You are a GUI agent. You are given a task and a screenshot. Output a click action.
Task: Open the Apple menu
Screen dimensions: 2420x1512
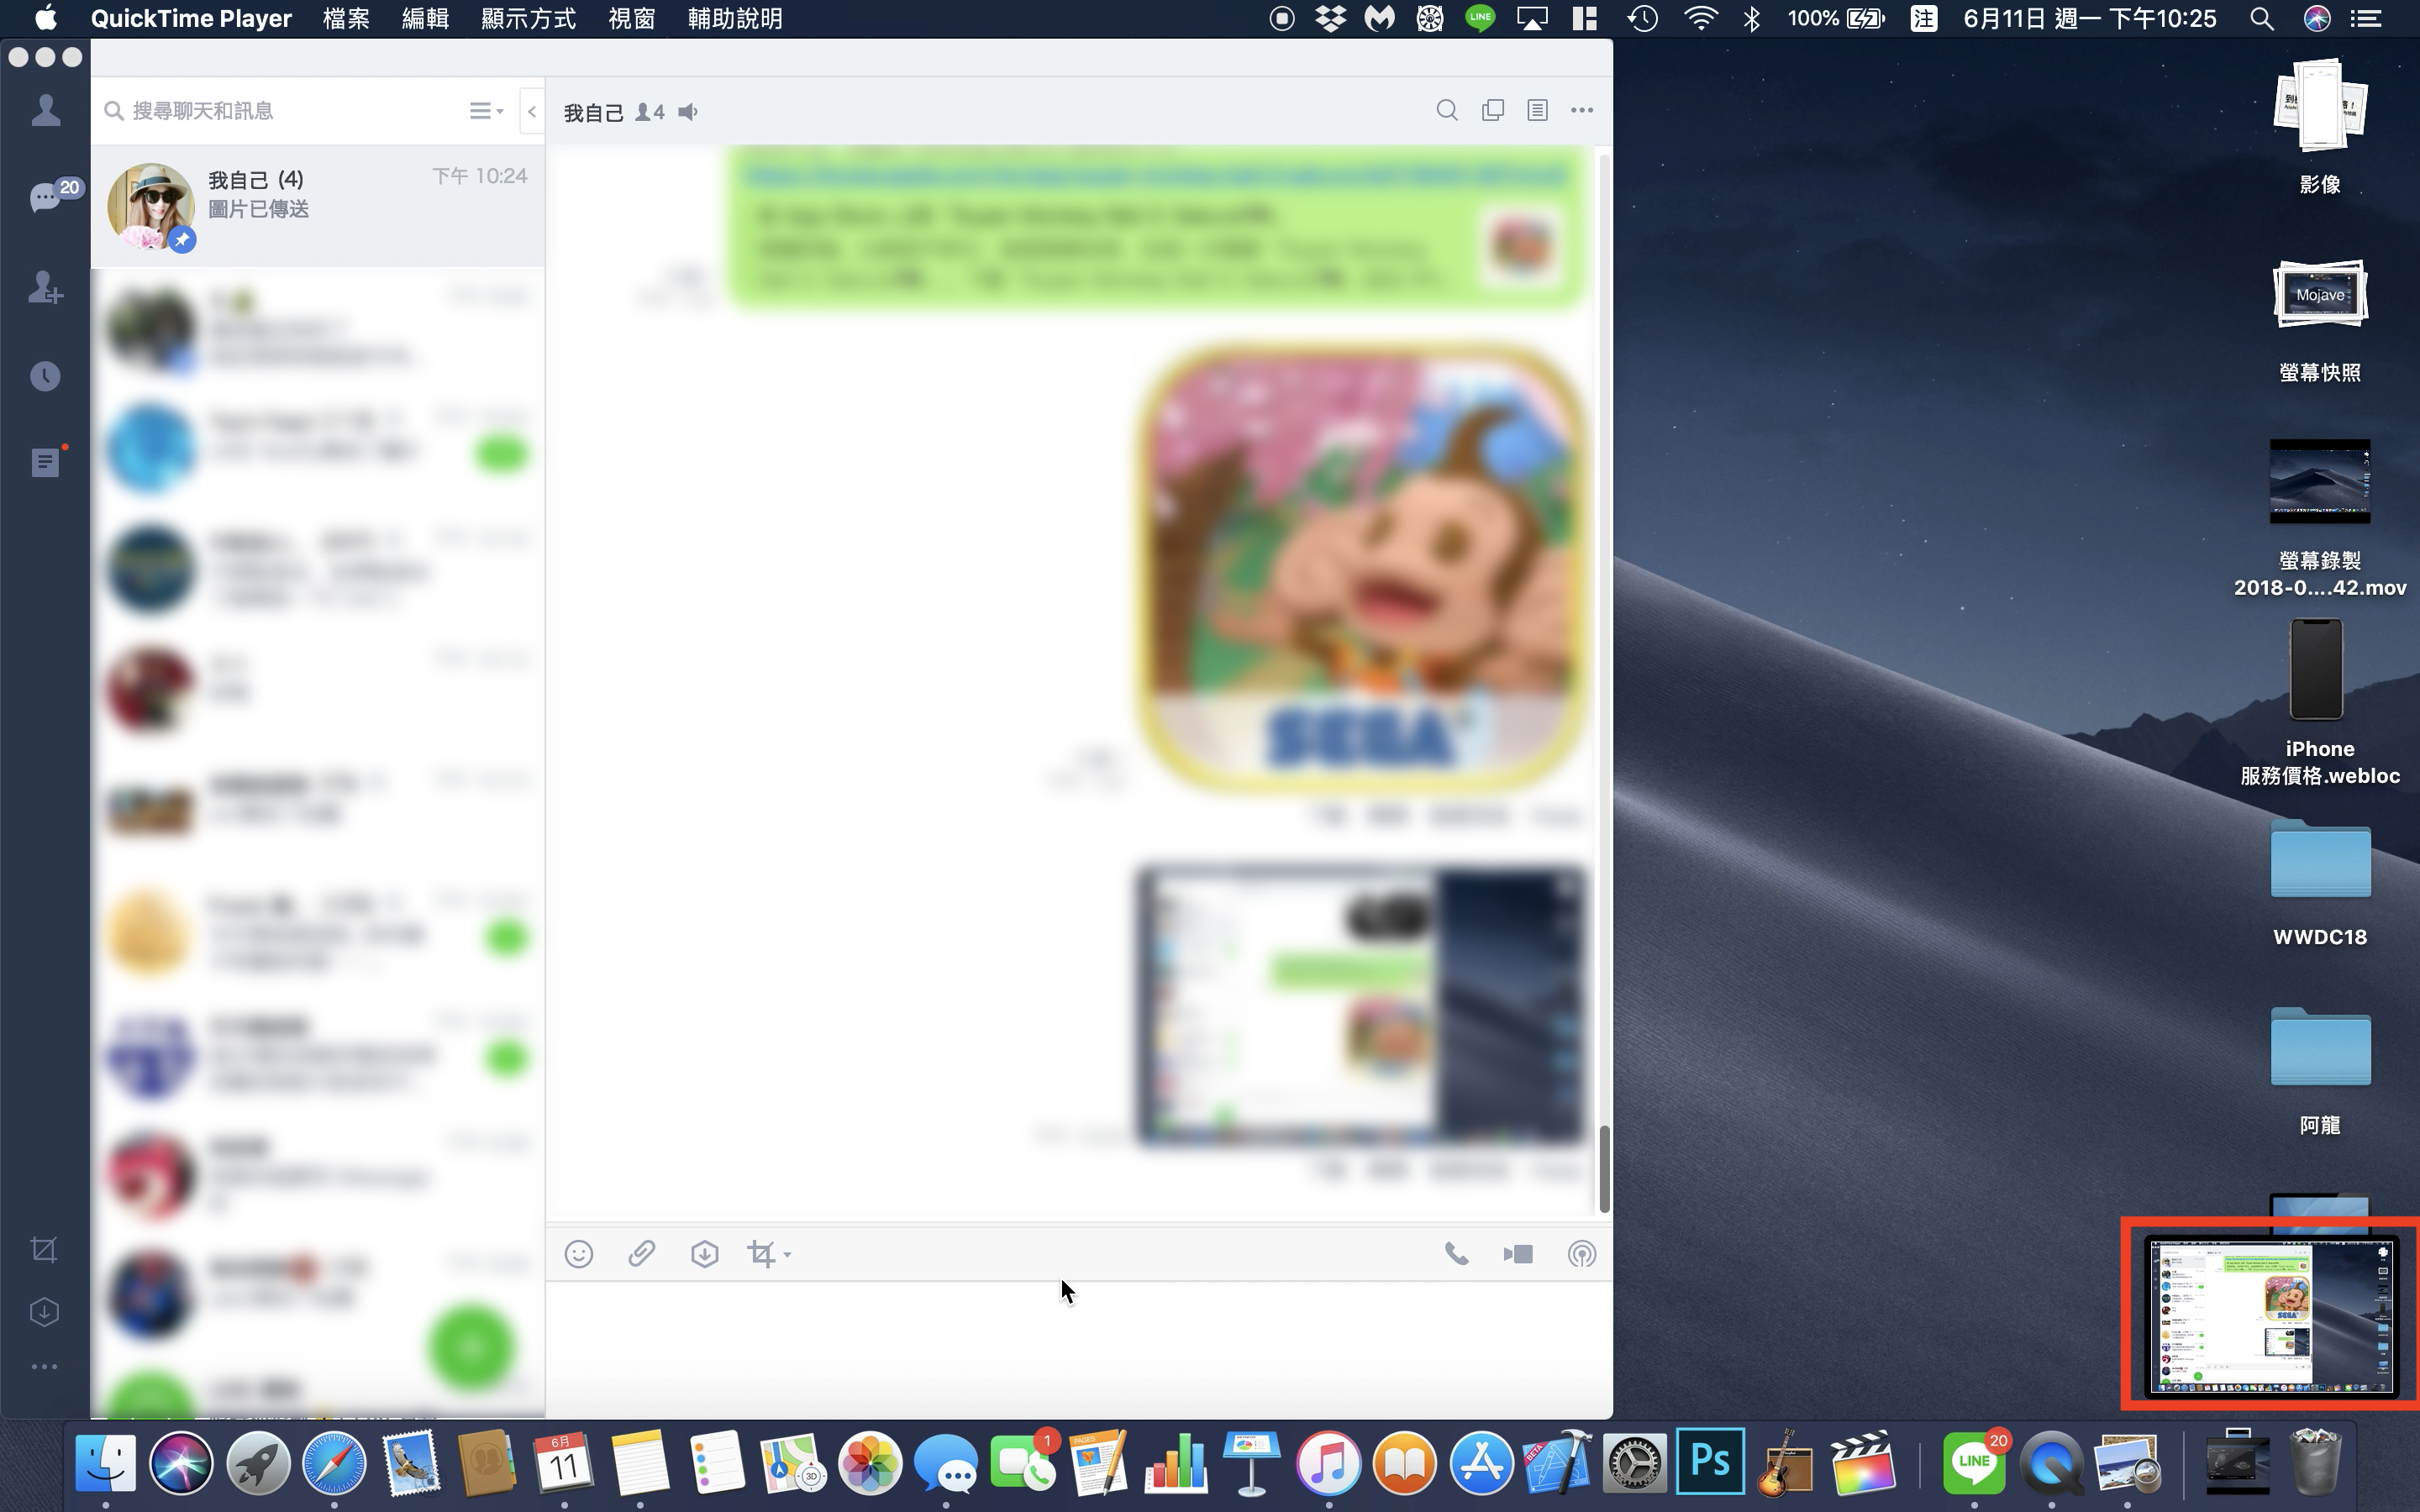point(45,18)
